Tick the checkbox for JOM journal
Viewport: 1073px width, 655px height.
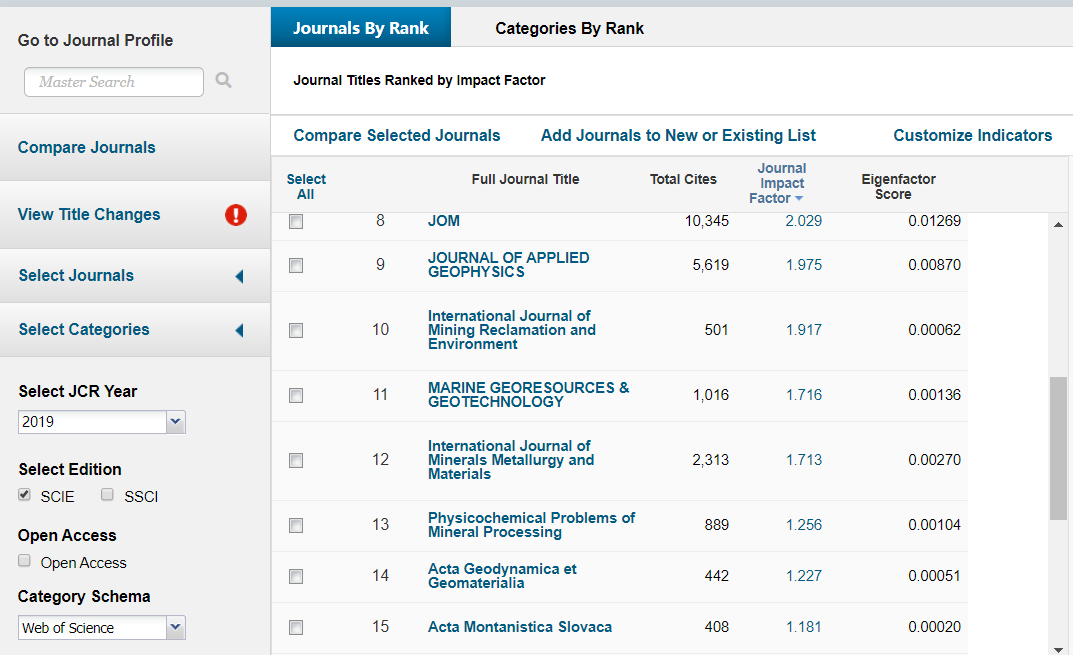pos(296,222)
